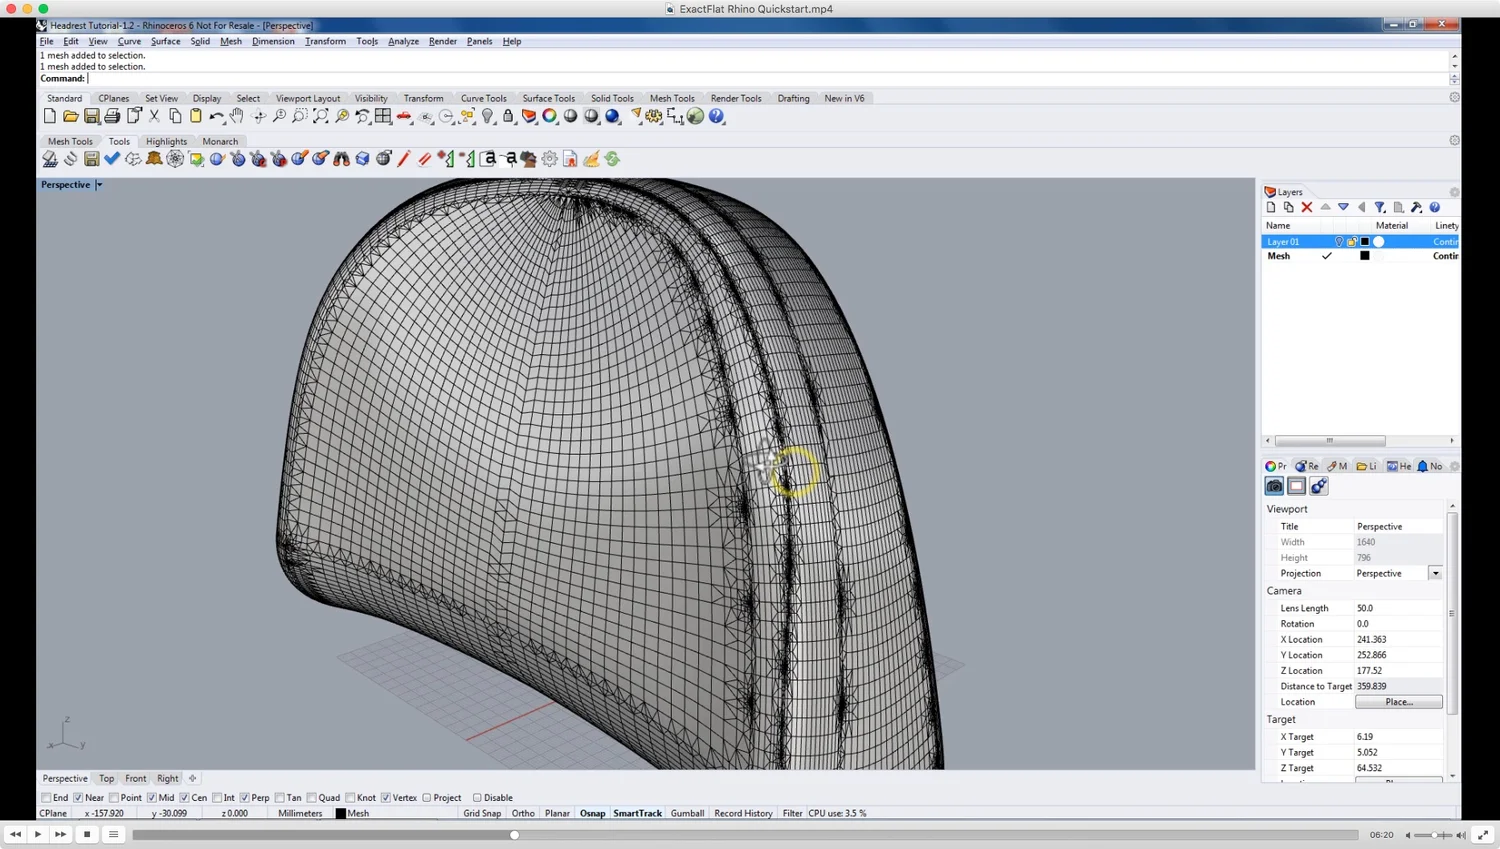Open the Perspective viewport title menu

[70, 184]
